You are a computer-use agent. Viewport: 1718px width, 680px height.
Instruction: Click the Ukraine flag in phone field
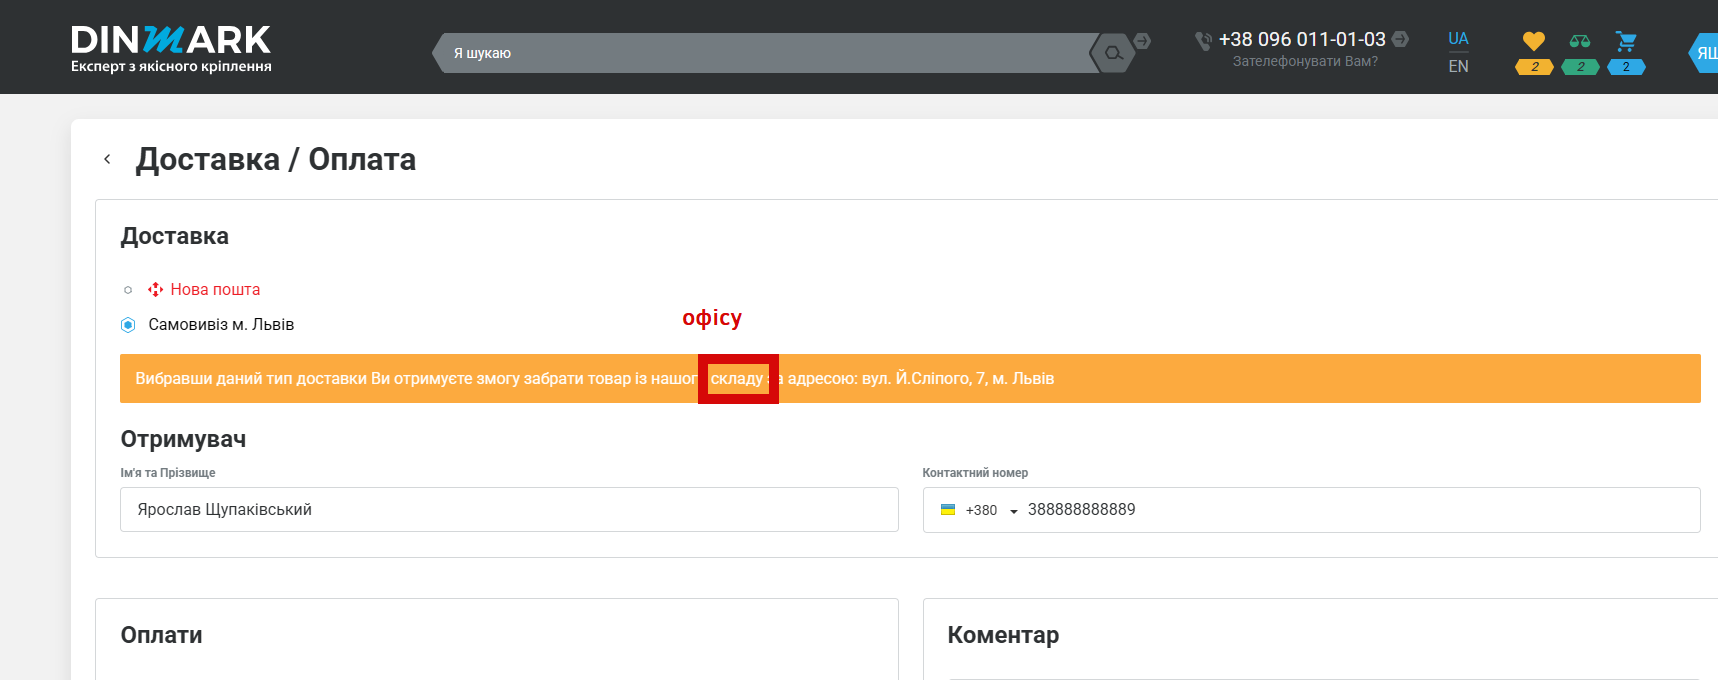click(x=948, y=509)
